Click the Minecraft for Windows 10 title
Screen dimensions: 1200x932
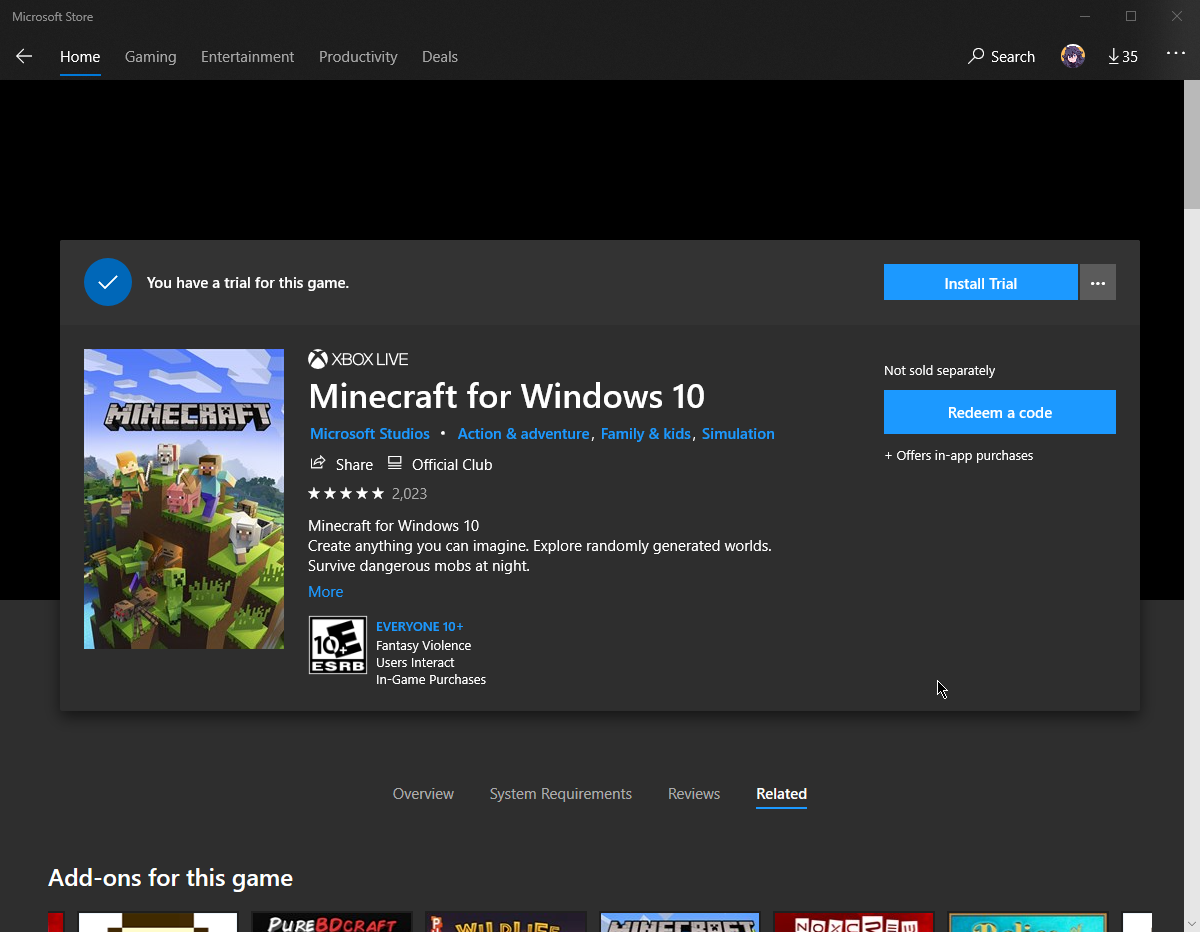507,396
